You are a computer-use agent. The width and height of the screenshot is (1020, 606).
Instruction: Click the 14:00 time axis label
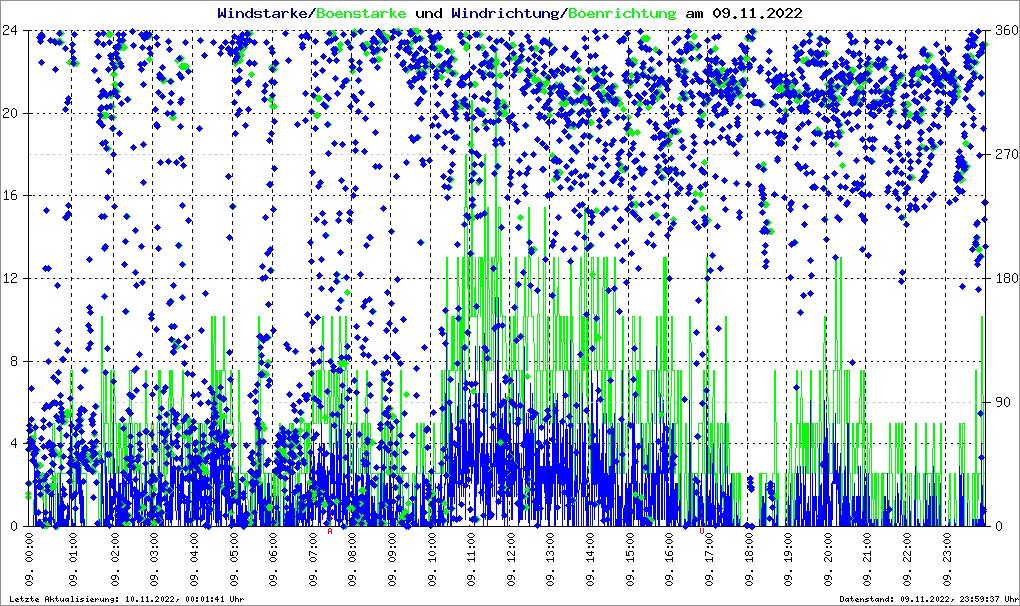pos(591,560)
